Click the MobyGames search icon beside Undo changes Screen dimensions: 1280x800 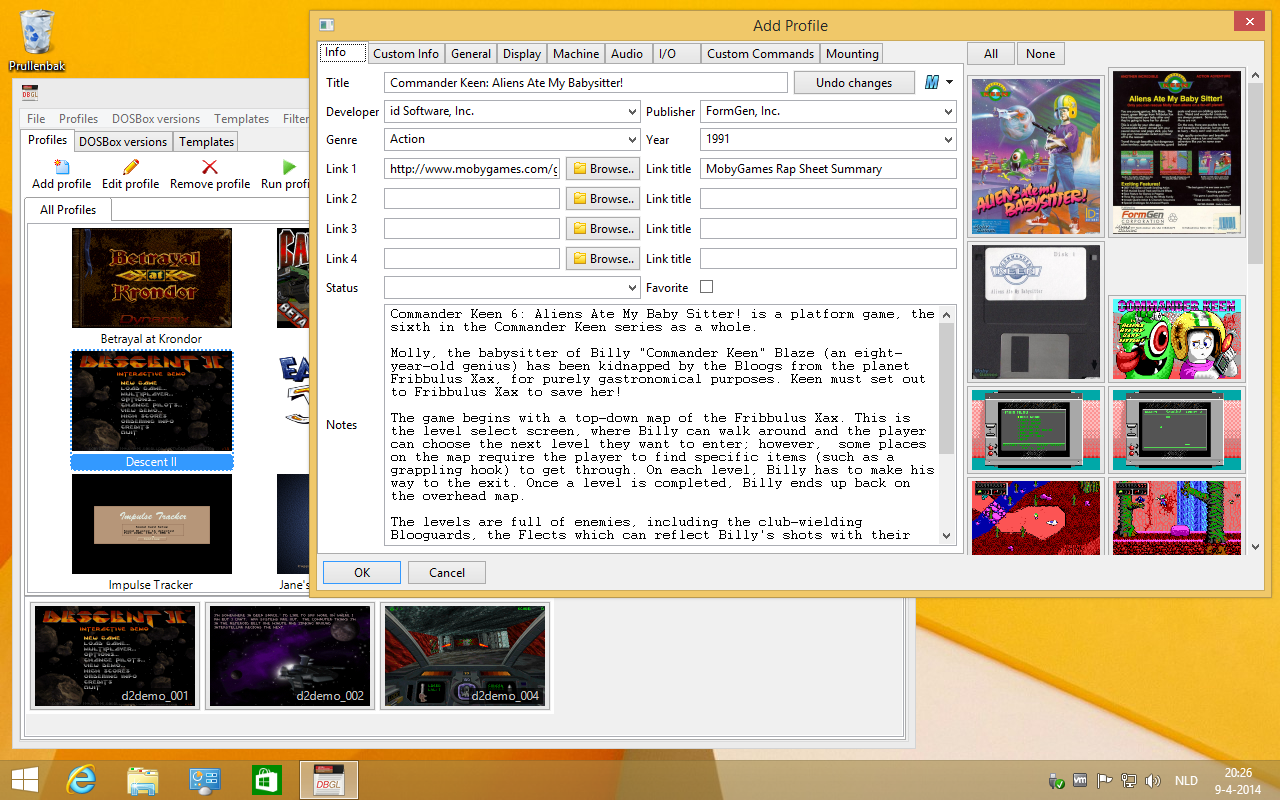tap(932, 82)
